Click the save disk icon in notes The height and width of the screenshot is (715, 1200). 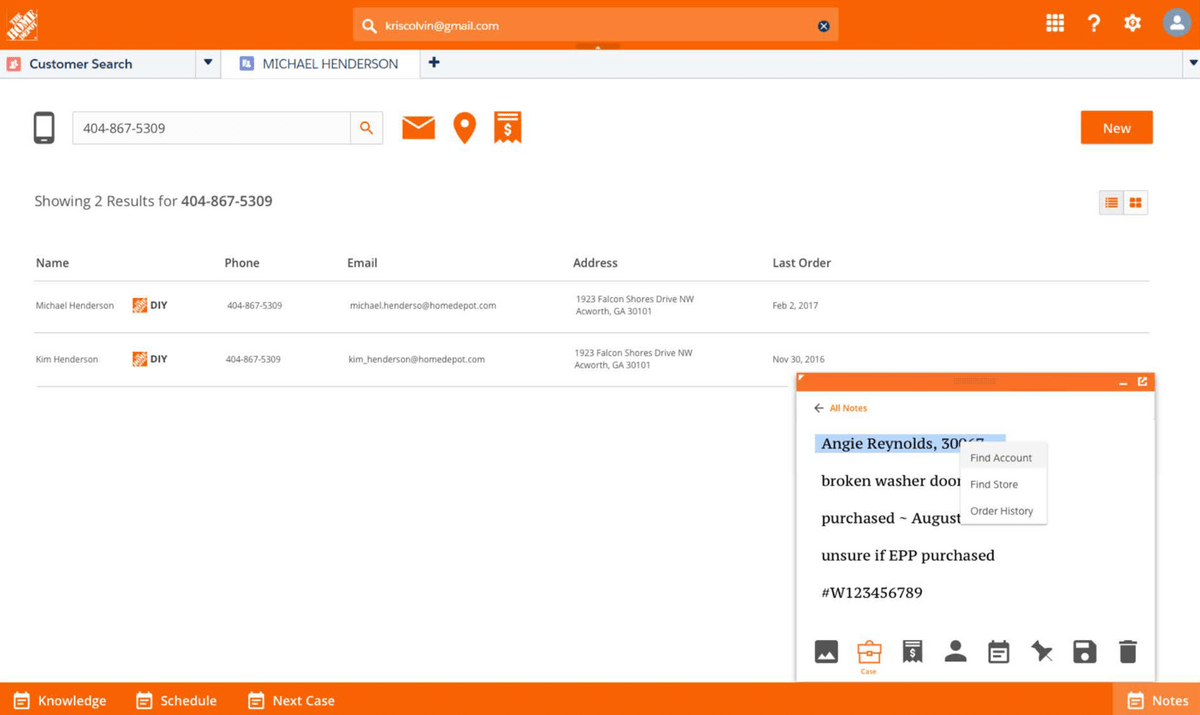1084,652
